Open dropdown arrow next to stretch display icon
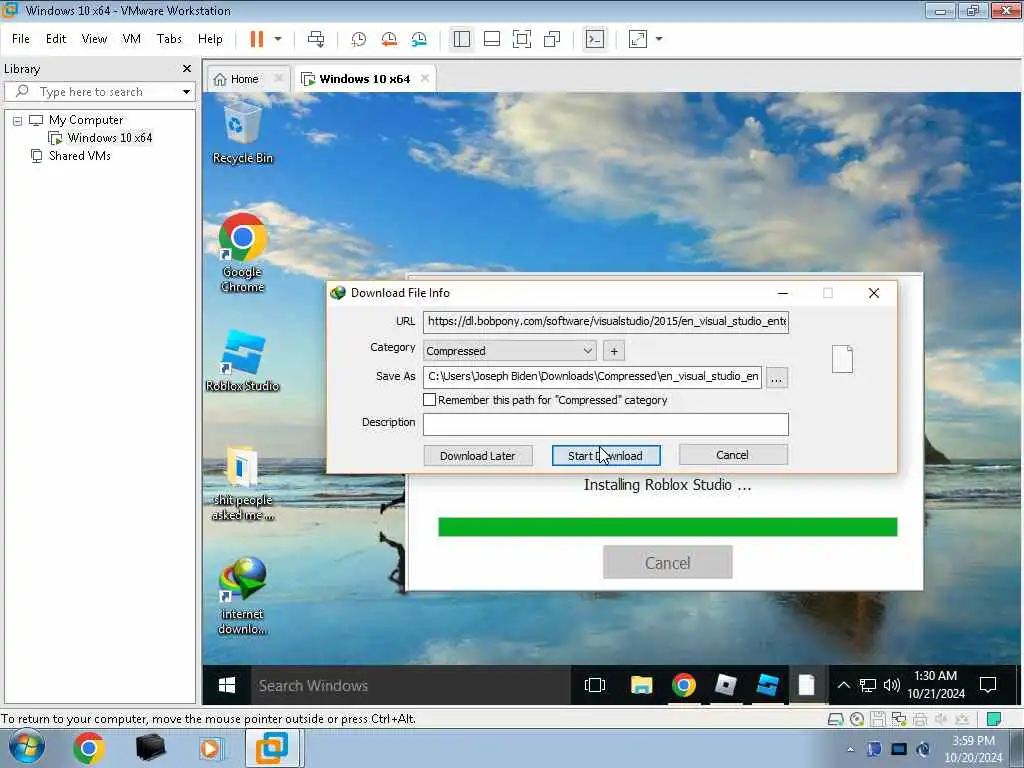 point(659,39)
